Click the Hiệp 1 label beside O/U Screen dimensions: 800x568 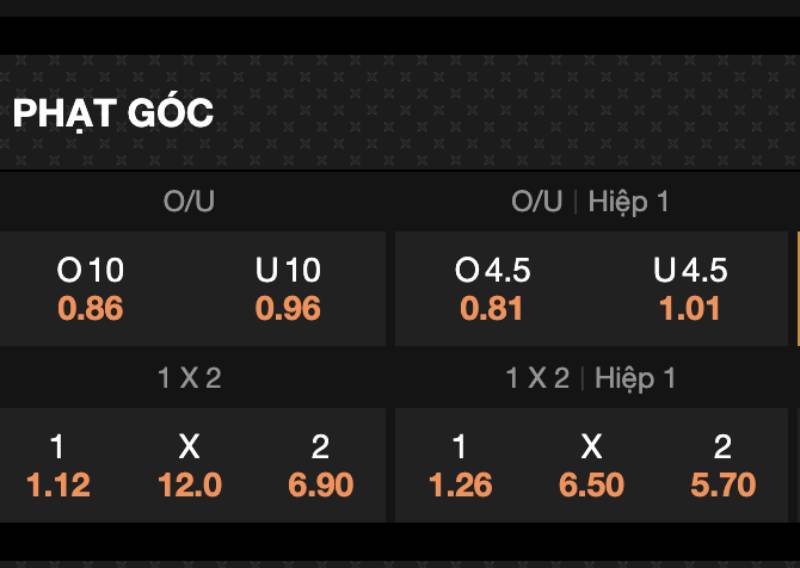(628, 202)
